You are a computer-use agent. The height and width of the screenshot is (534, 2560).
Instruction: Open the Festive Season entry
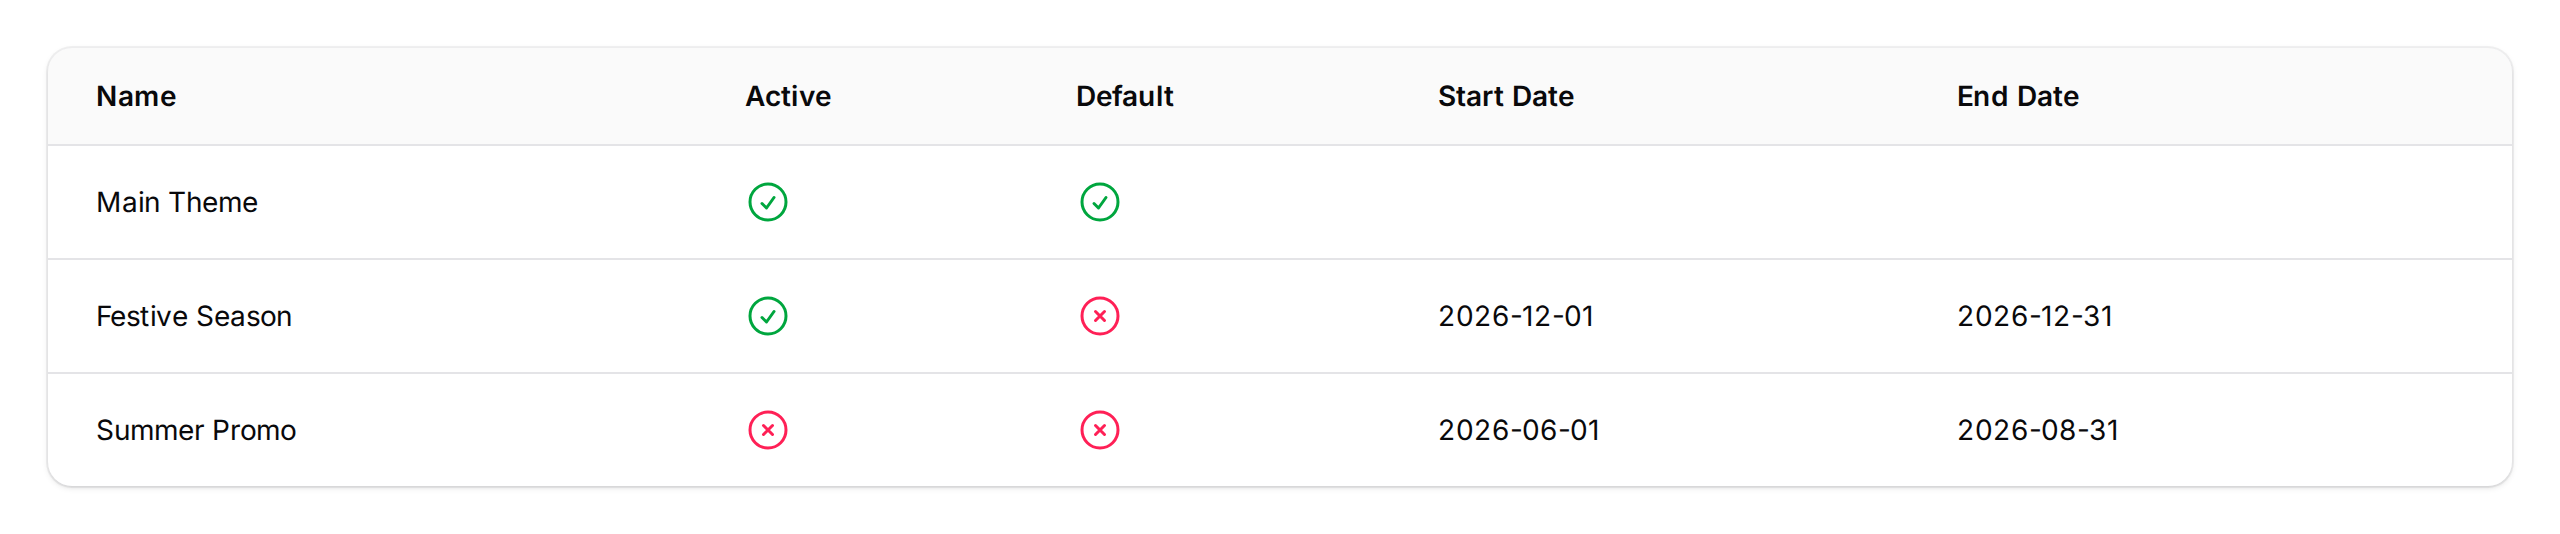194,316
